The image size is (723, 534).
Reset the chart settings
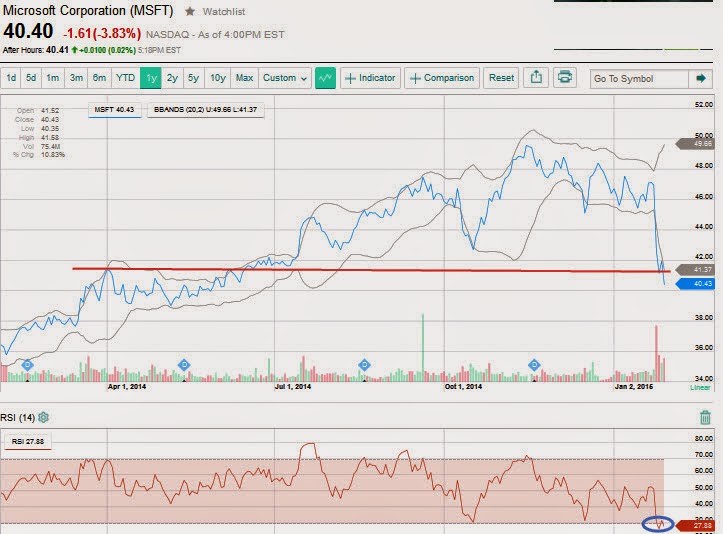tap(501, 78)
